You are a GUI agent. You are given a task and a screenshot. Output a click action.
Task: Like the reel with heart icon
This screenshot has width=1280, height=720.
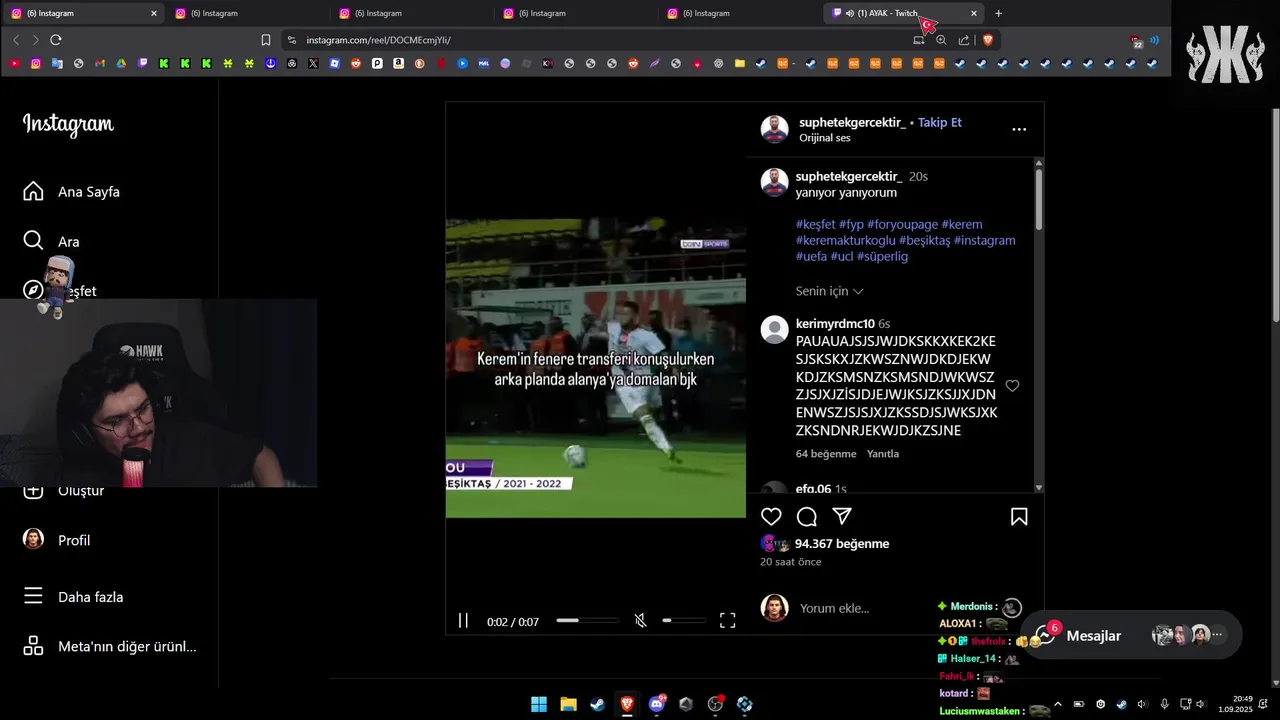coord(771,517)
